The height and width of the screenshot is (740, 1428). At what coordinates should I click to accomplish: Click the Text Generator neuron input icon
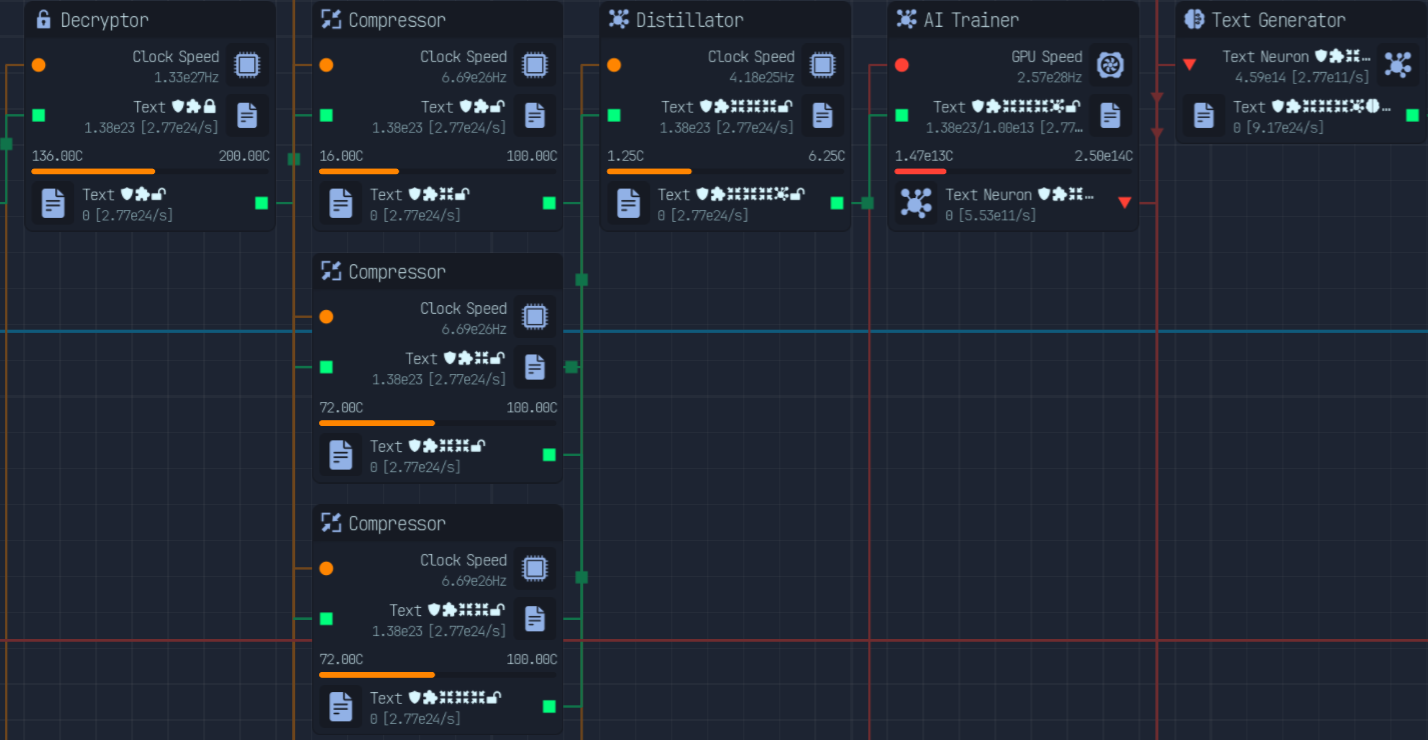pyautogui.click(x=1397, y=65)
